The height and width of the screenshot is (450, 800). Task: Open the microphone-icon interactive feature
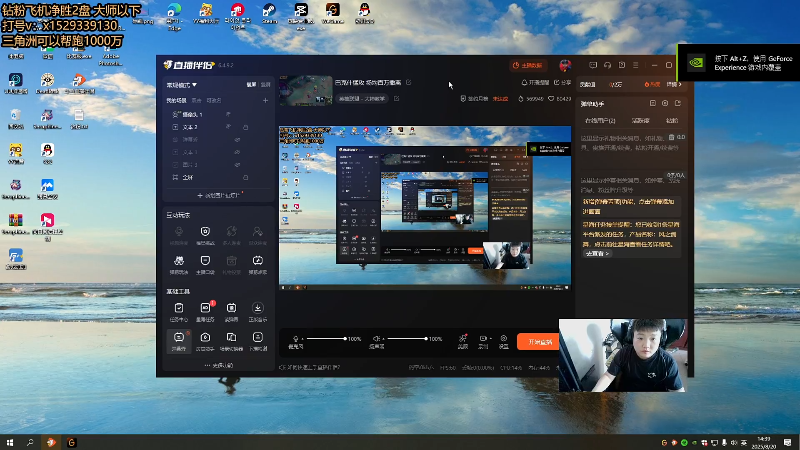click(x=179, y=235)
